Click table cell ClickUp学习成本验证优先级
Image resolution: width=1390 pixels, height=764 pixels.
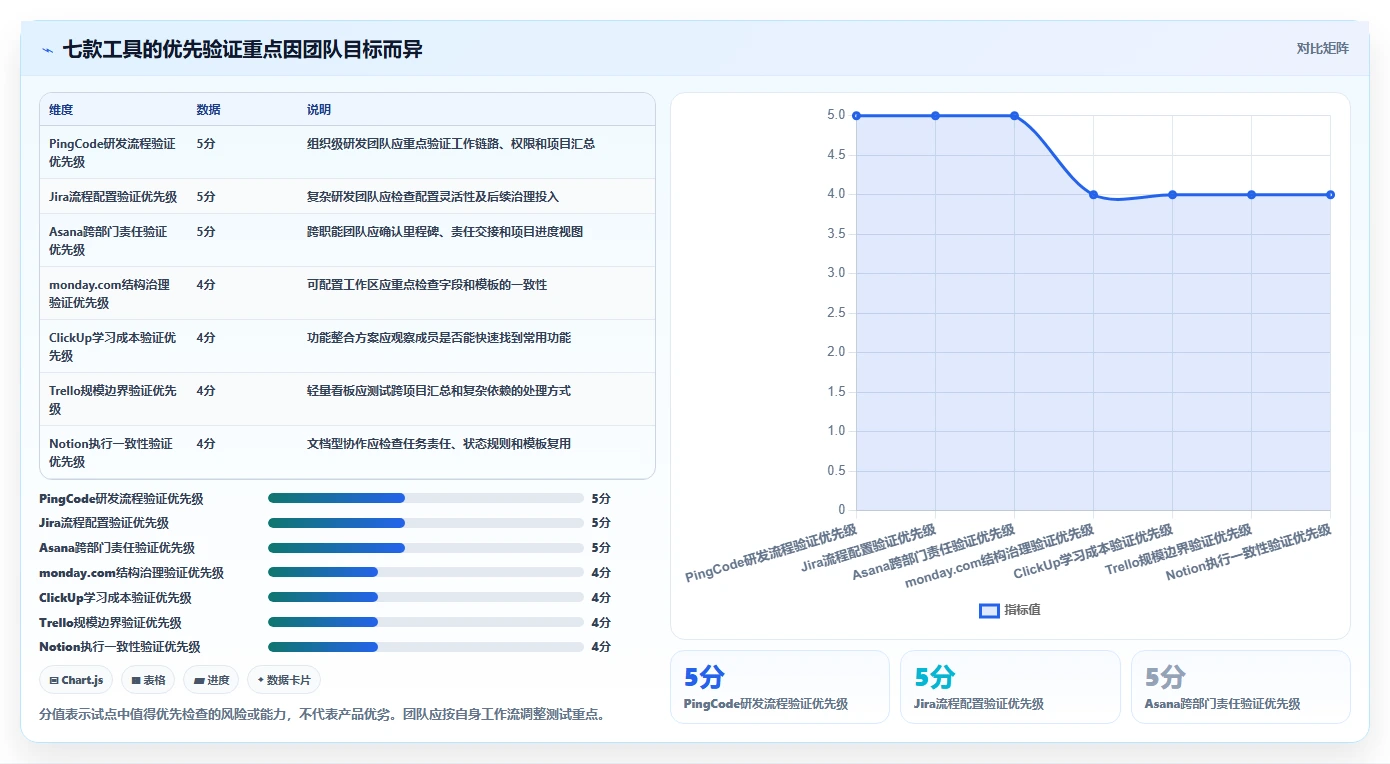[112, 347]
